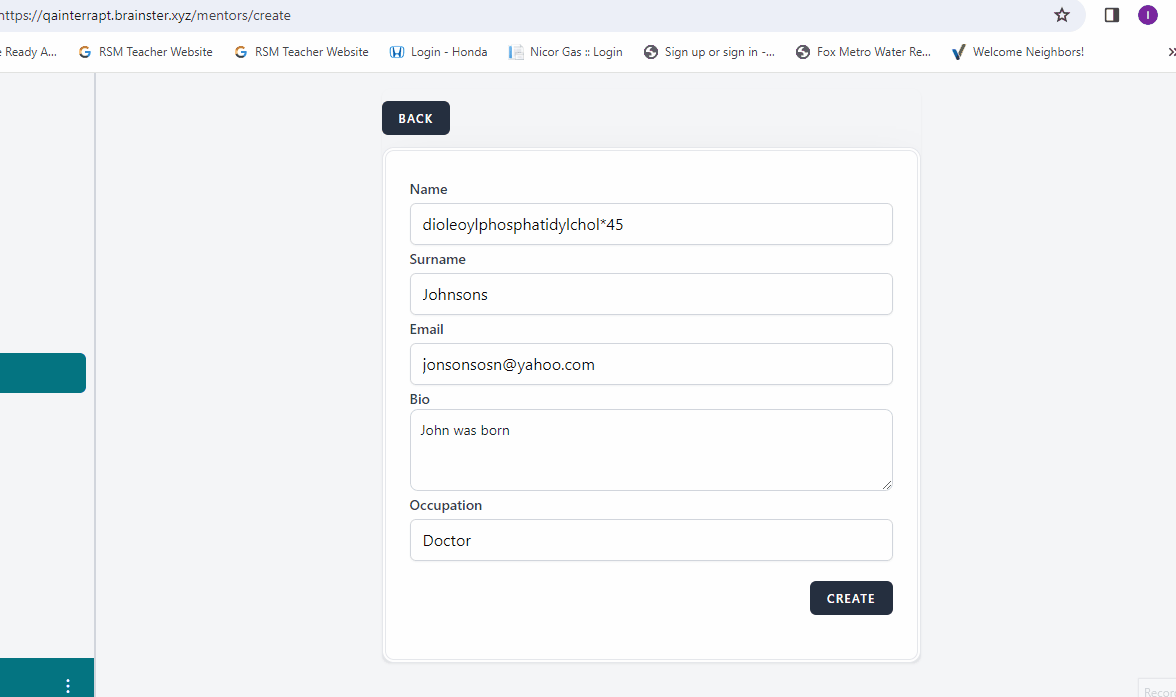Open the purple profile avatar
The image size is (1176, 697).
1147,15
